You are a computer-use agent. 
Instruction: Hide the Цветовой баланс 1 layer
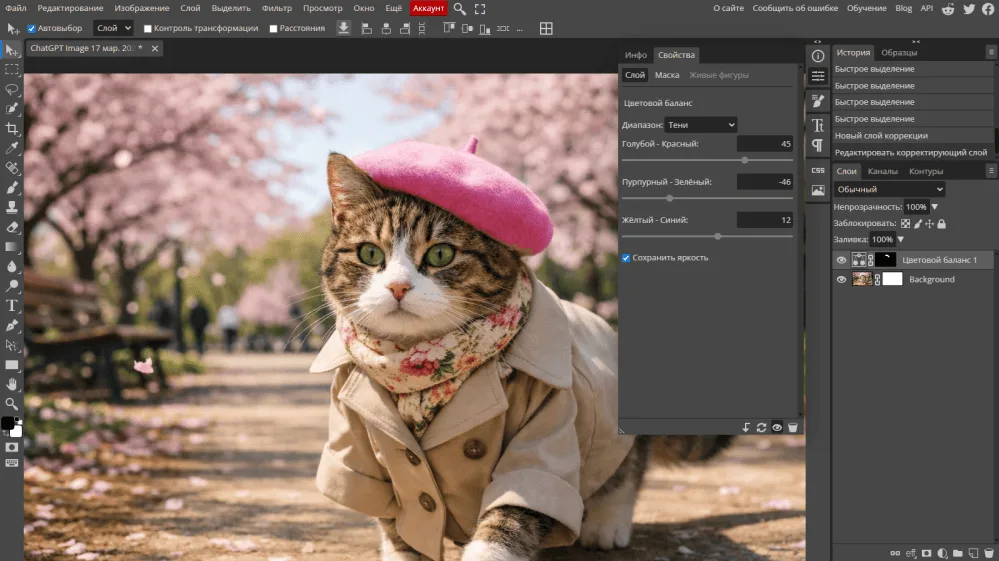[841, 260]
